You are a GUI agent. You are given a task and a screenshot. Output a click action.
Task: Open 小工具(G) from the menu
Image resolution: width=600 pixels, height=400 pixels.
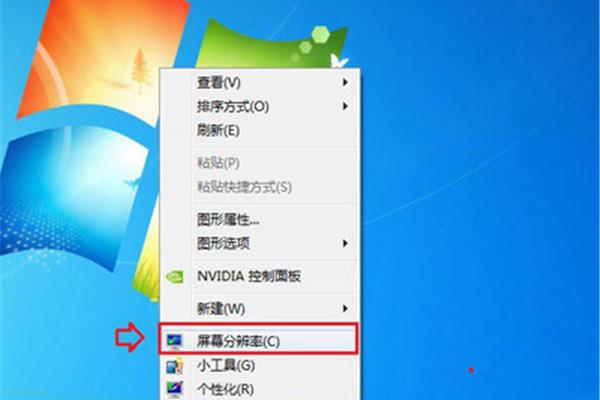(x=259, y=366)
